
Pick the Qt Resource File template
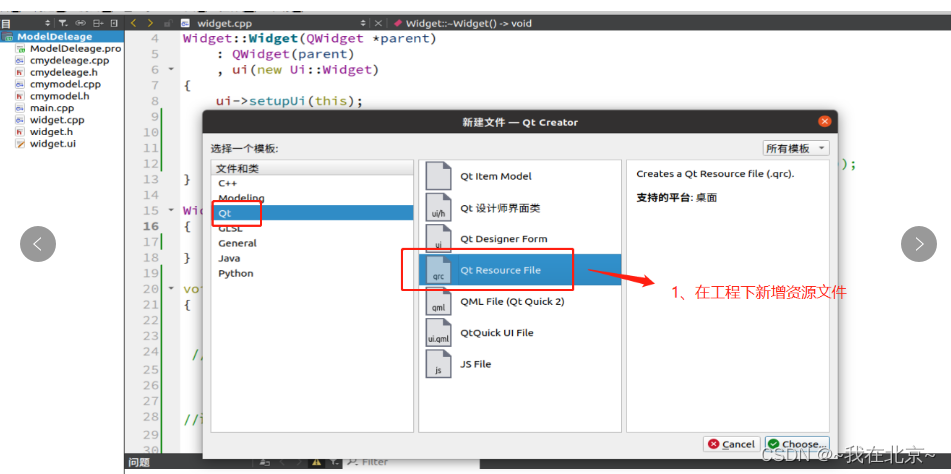coord(520,270)
